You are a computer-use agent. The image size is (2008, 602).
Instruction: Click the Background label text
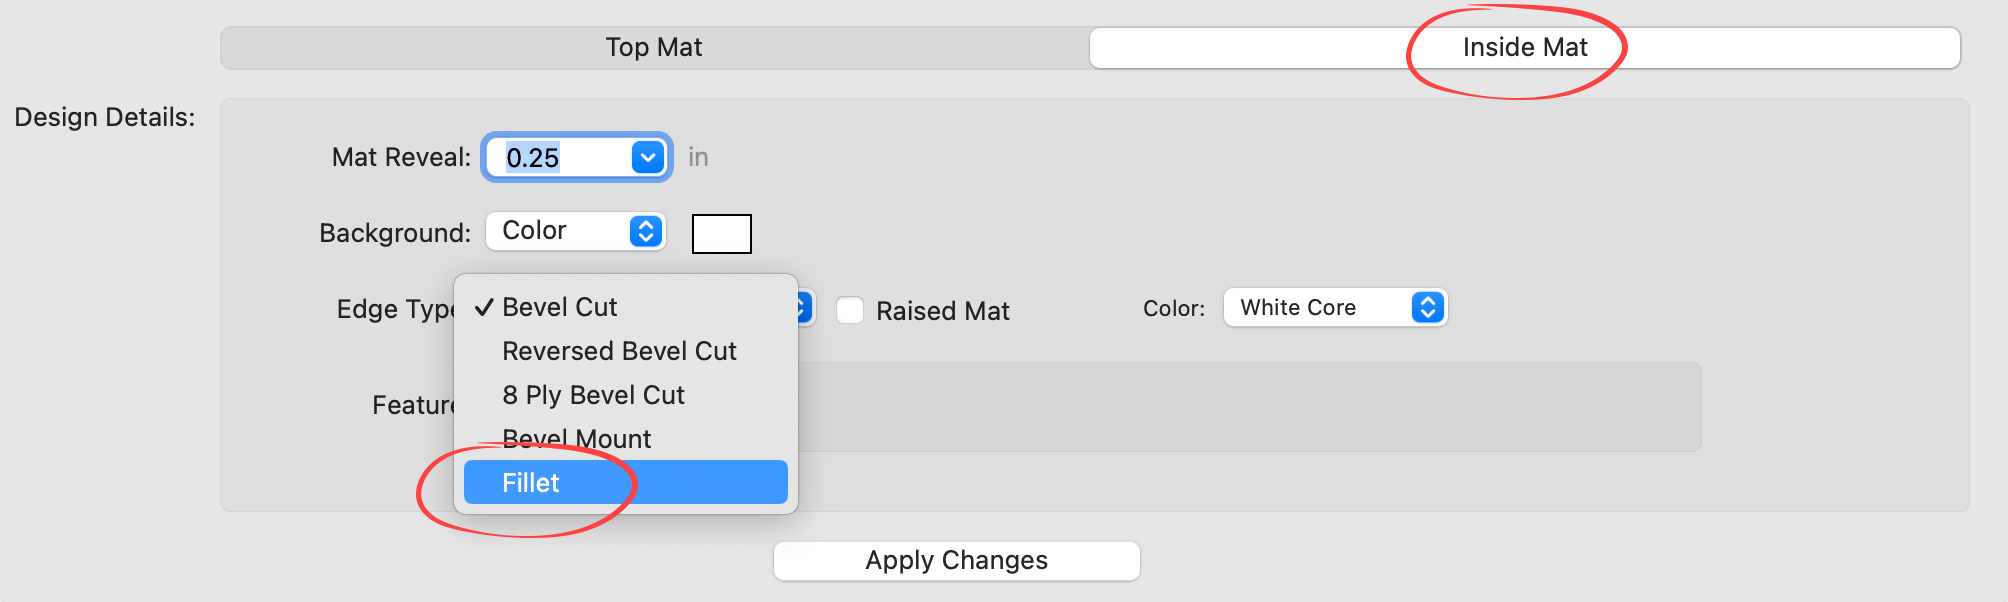pos(394,233)
